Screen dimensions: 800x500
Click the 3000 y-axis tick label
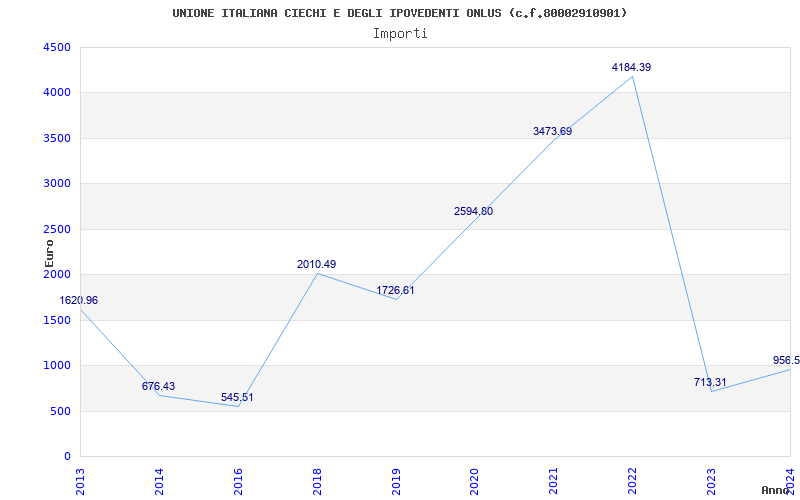coord(55,184)
